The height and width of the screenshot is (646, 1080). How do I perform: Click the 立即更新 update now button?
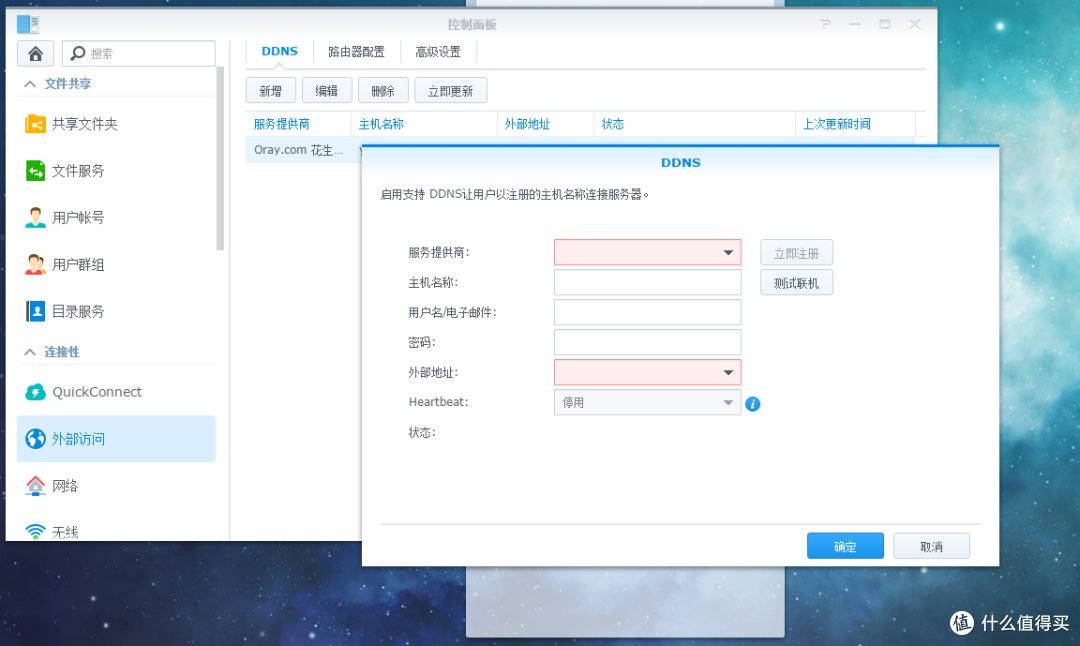450,90
